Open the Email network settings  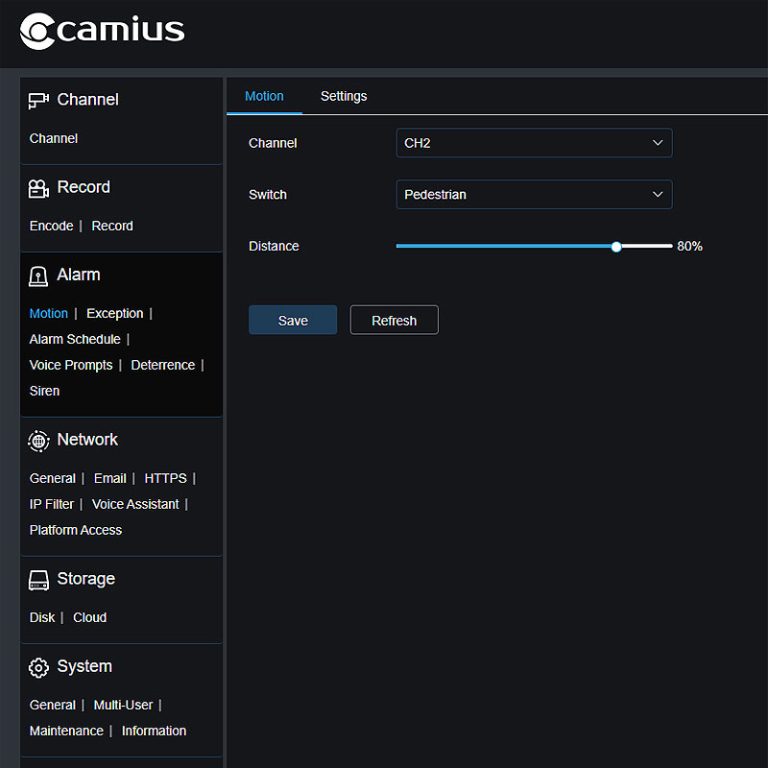coord(110,479)
